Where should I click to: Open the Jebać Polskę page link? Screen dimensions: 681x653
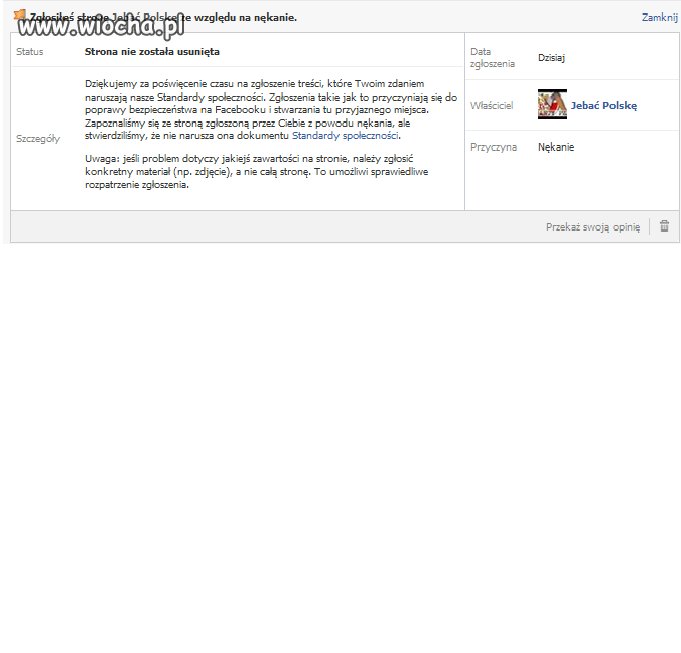(604, 106)
